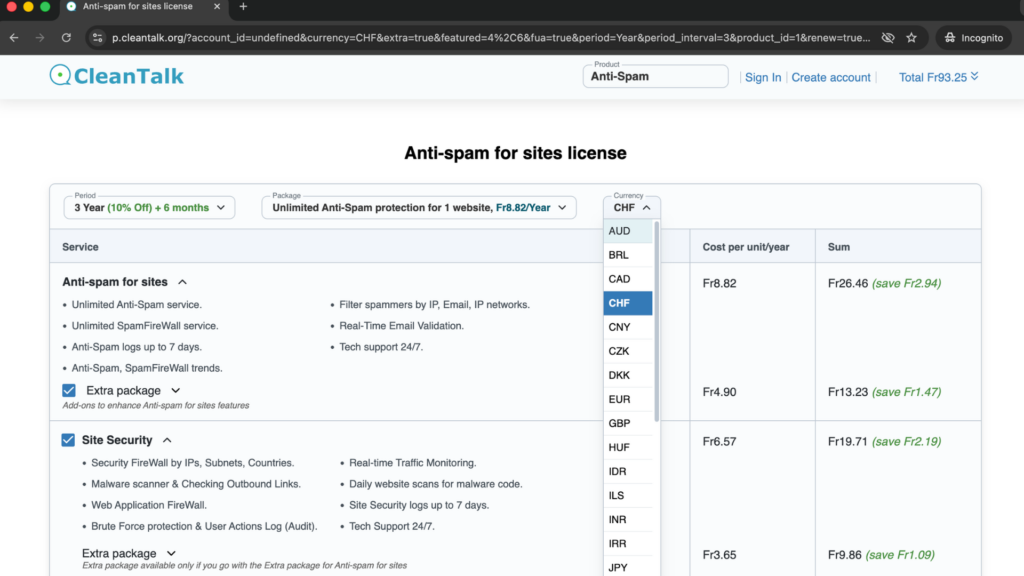Click the Fr9.86 sum value
The width and height of the screenshot is (1024, 576).
(x=844, y=554)
